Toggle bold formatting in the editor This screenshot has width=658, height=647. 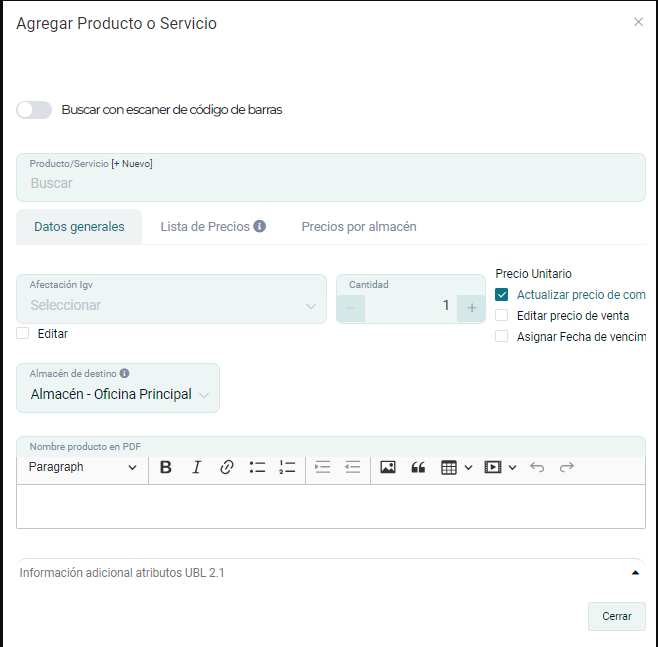(166, 467)
